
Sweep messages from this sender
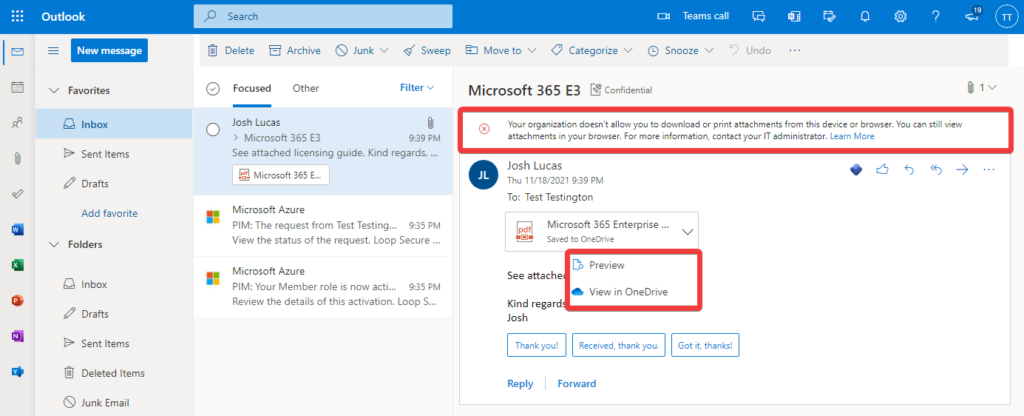coord(426,50)
